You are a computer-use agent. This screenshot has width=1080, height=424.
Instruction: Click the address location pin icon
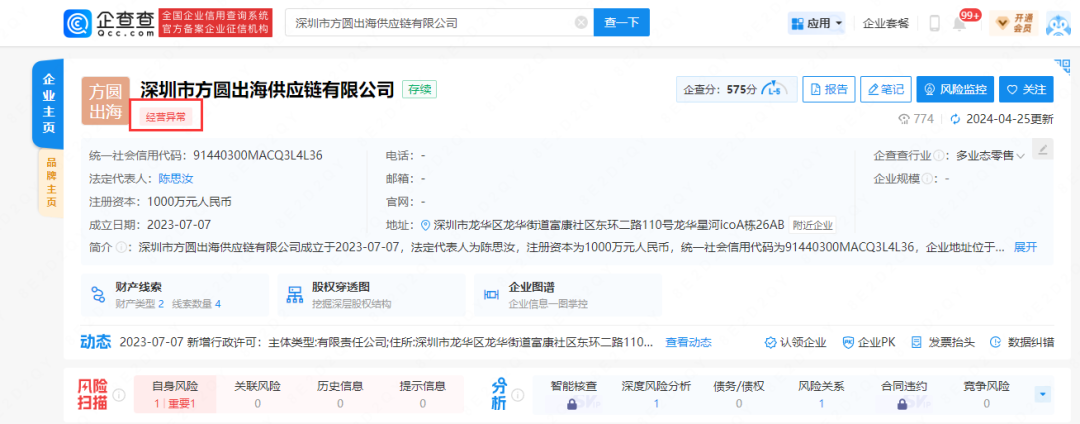425,225
